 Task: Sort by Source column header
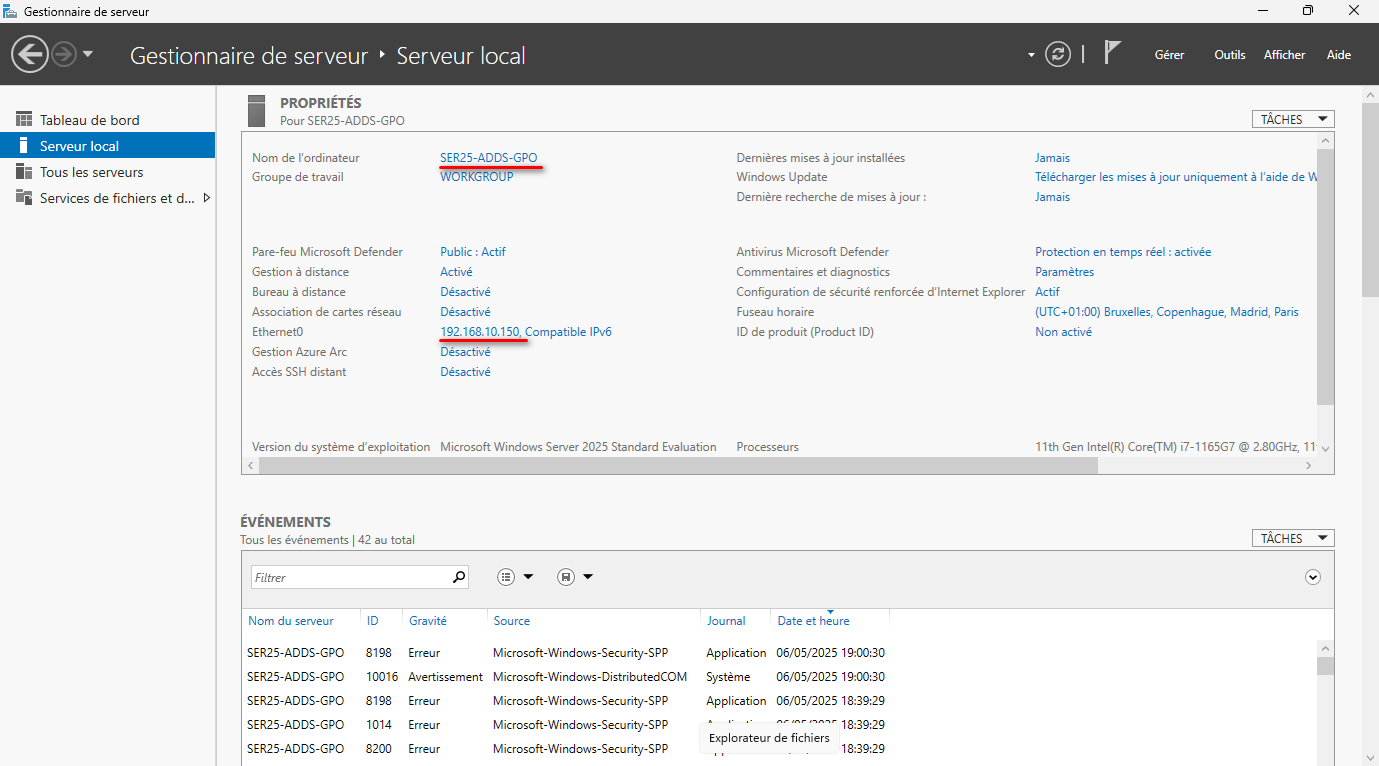512,621
